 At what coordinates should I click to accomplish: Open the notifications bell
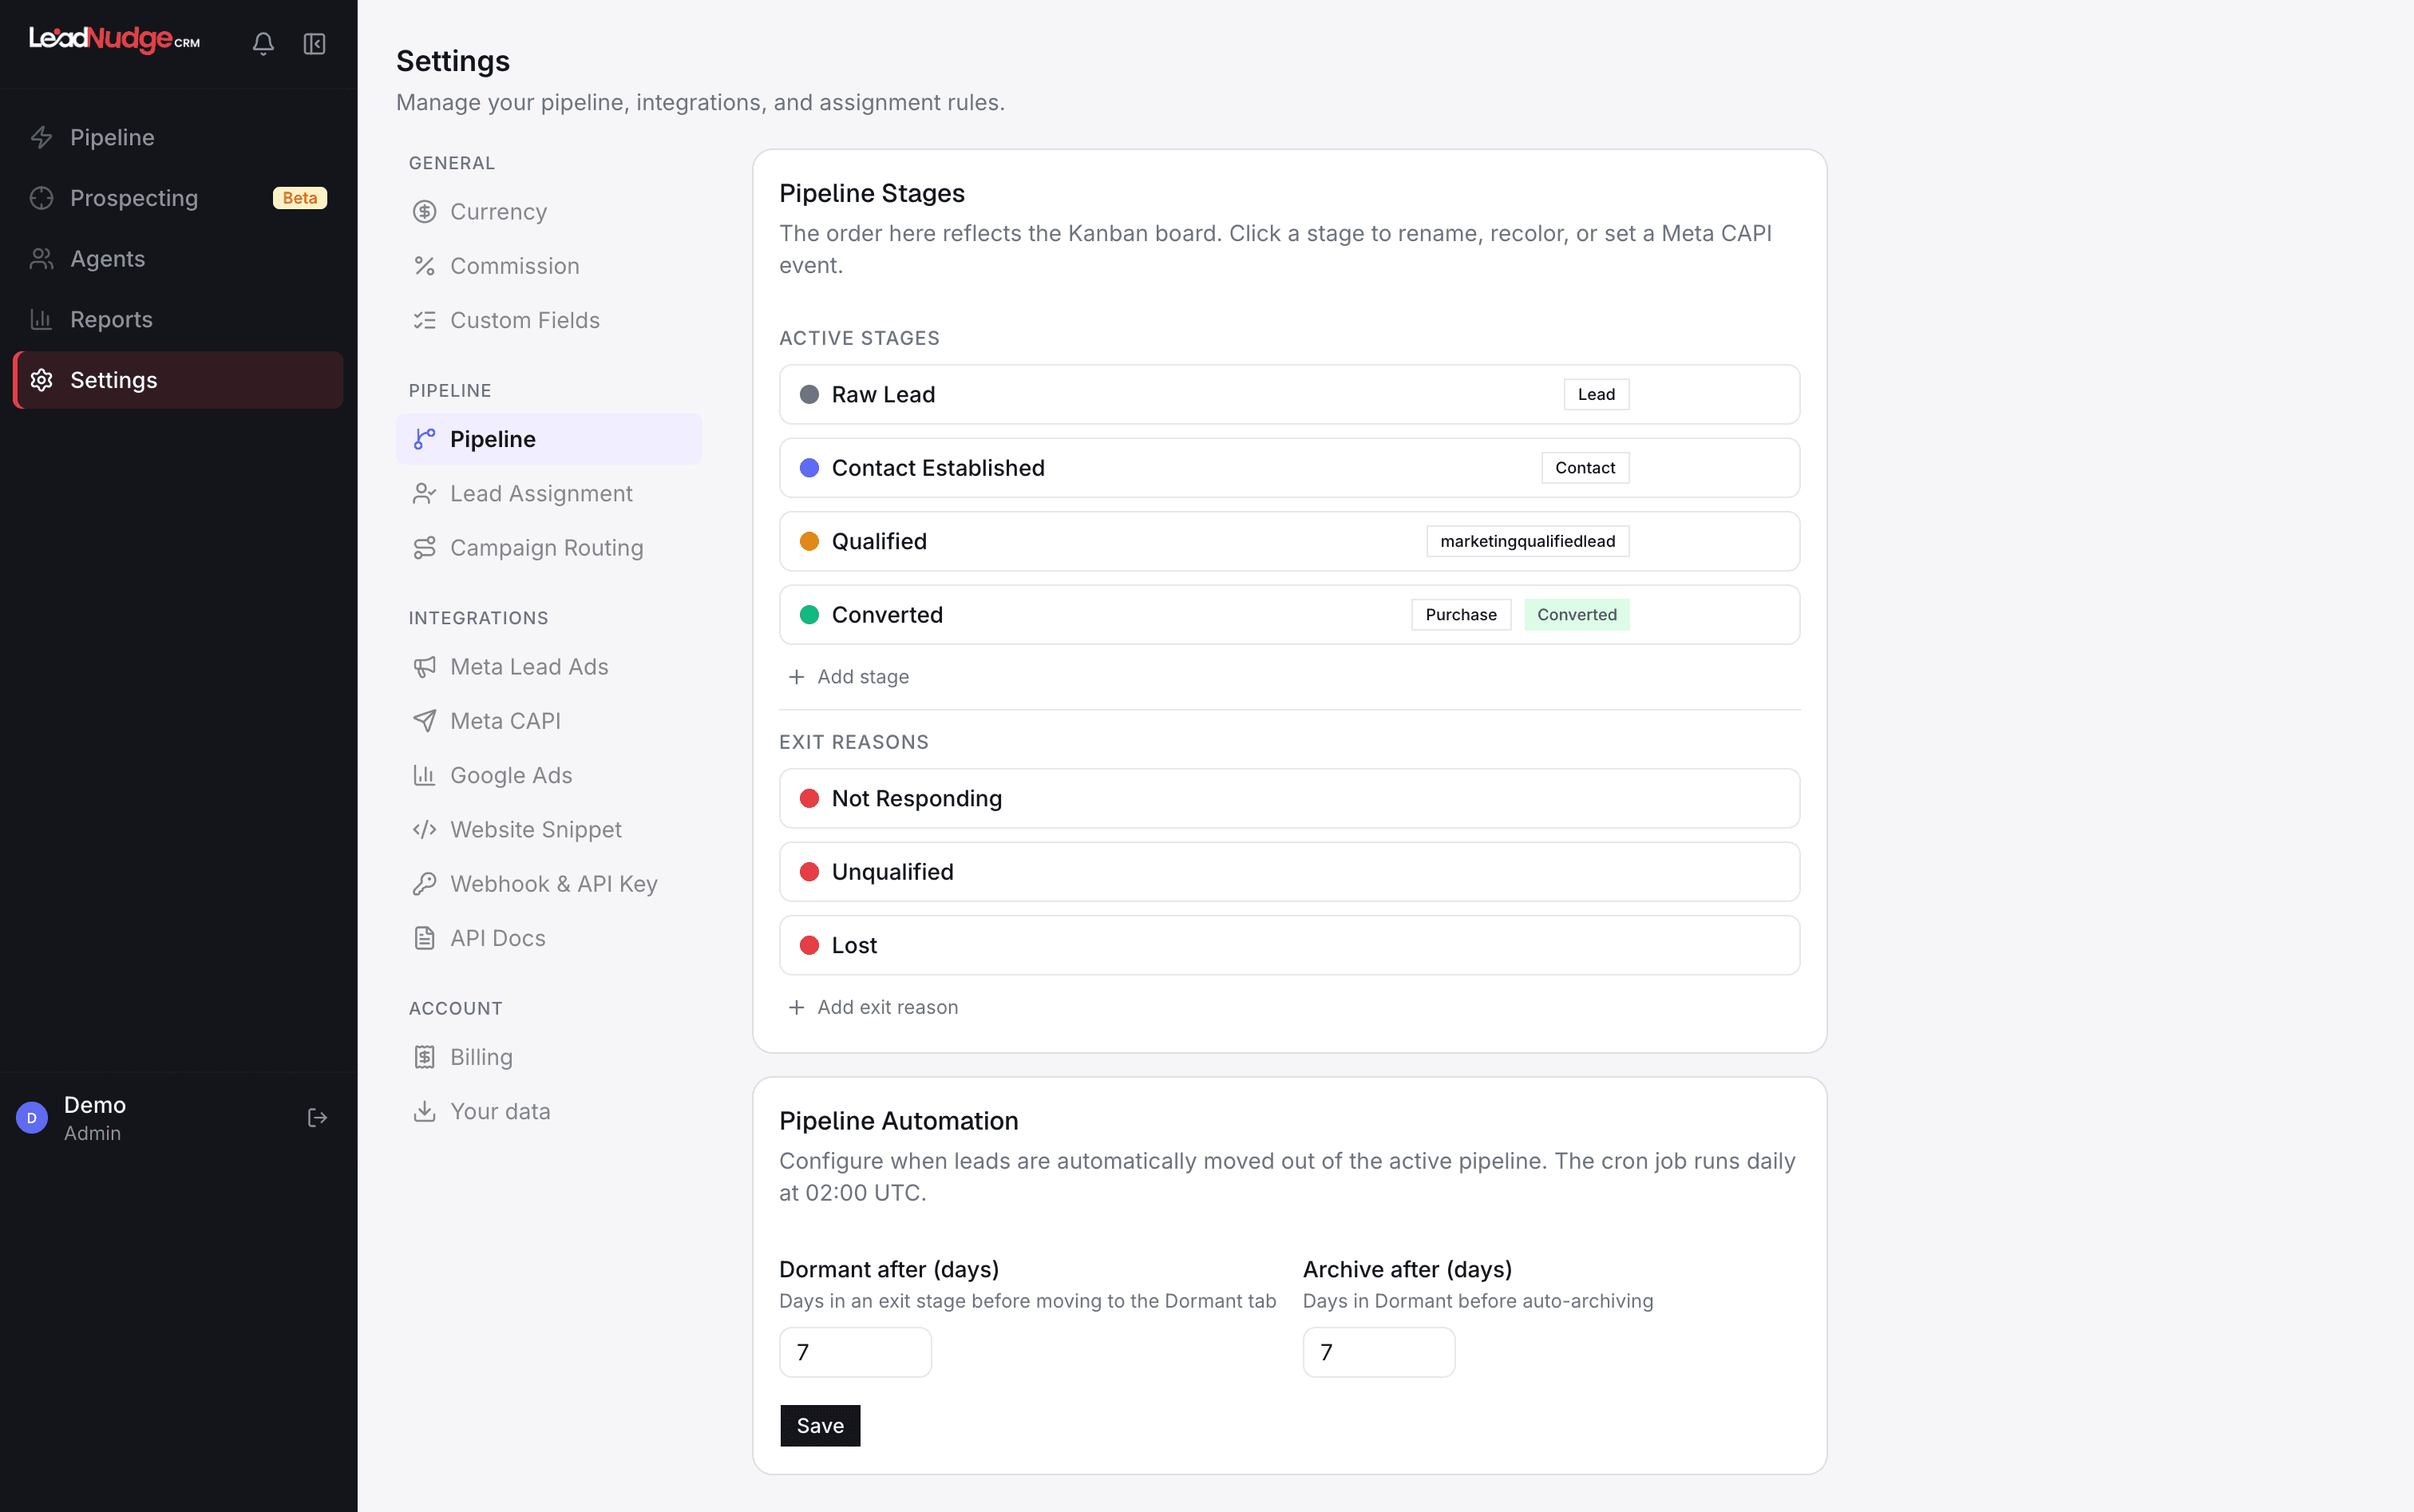tap(263, 44)
